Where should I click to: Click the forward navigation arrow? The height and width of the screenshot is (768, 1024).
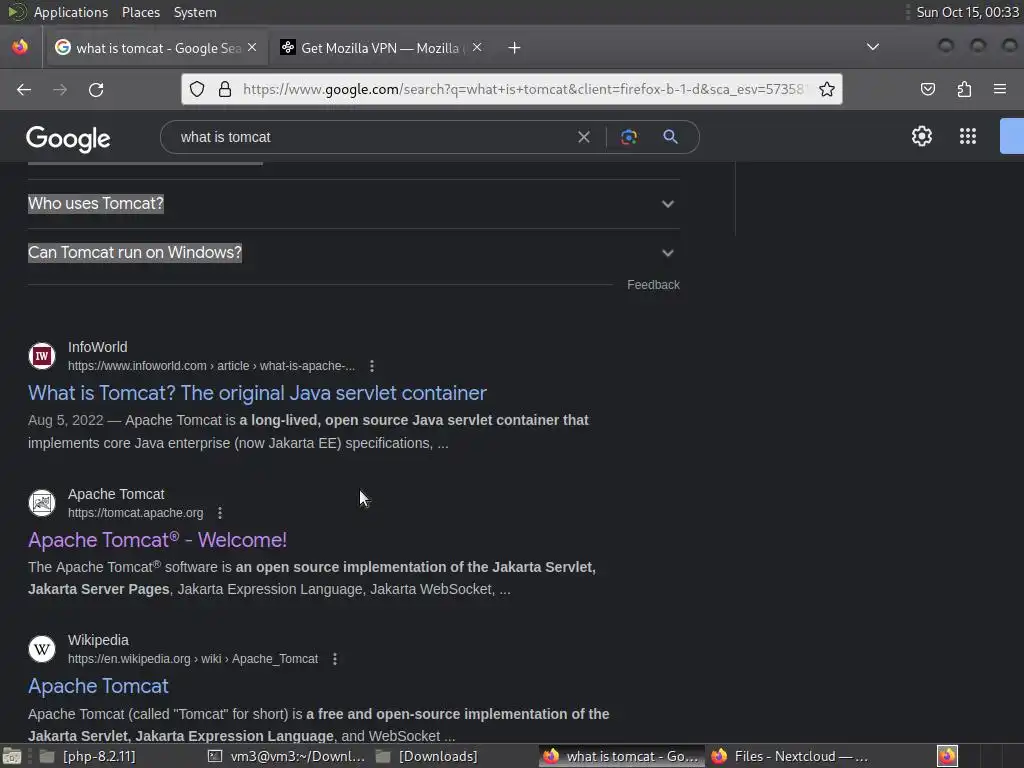tap(60, 89)
